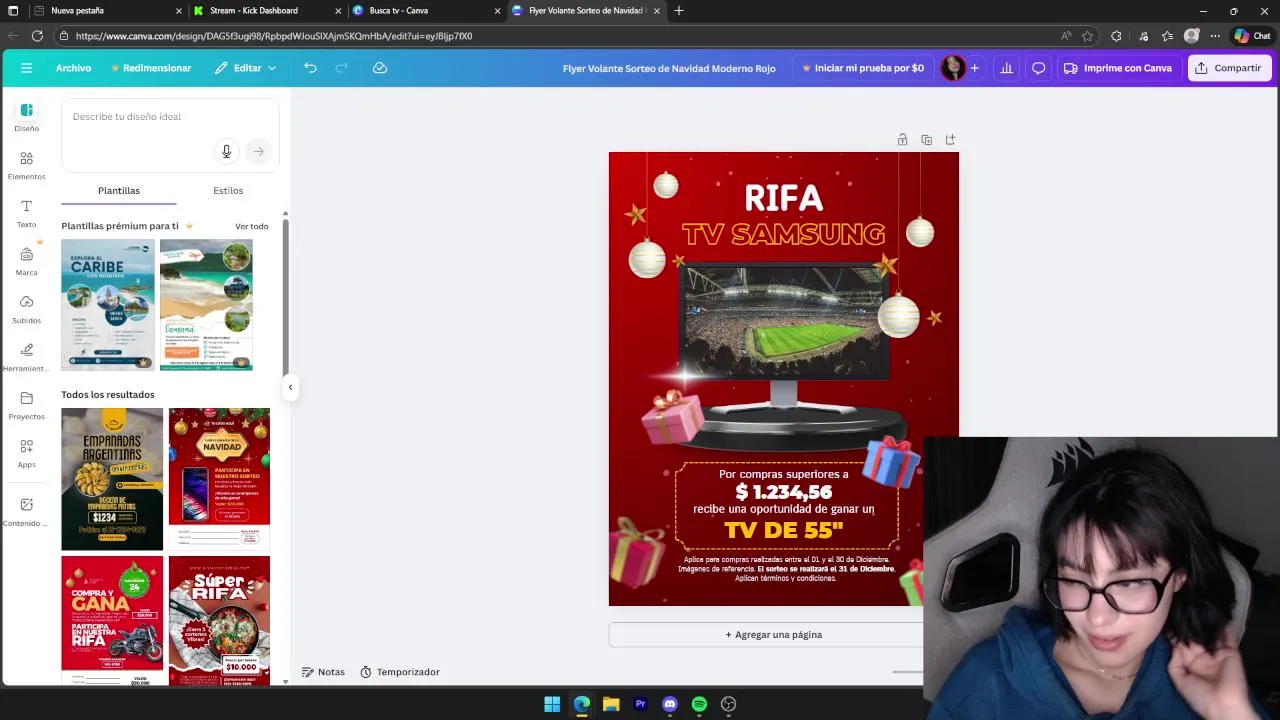The height and width of the screenshot is (720, 1280).
Task: Click the undo arrow in toolbar
Action: [310, 68]
